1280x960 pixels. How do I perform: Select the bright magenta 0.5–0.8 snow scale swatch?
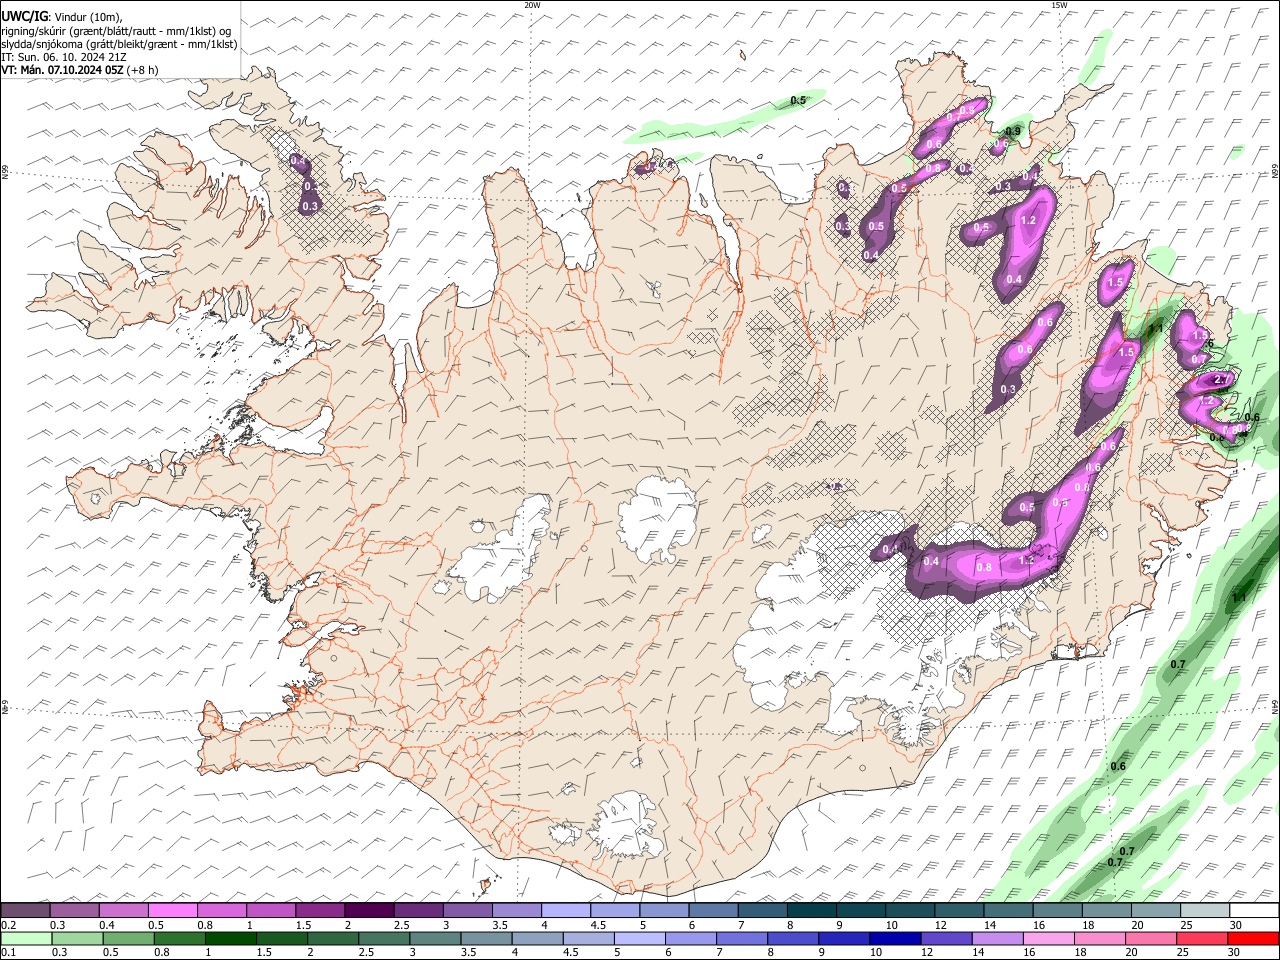[173, 910]
